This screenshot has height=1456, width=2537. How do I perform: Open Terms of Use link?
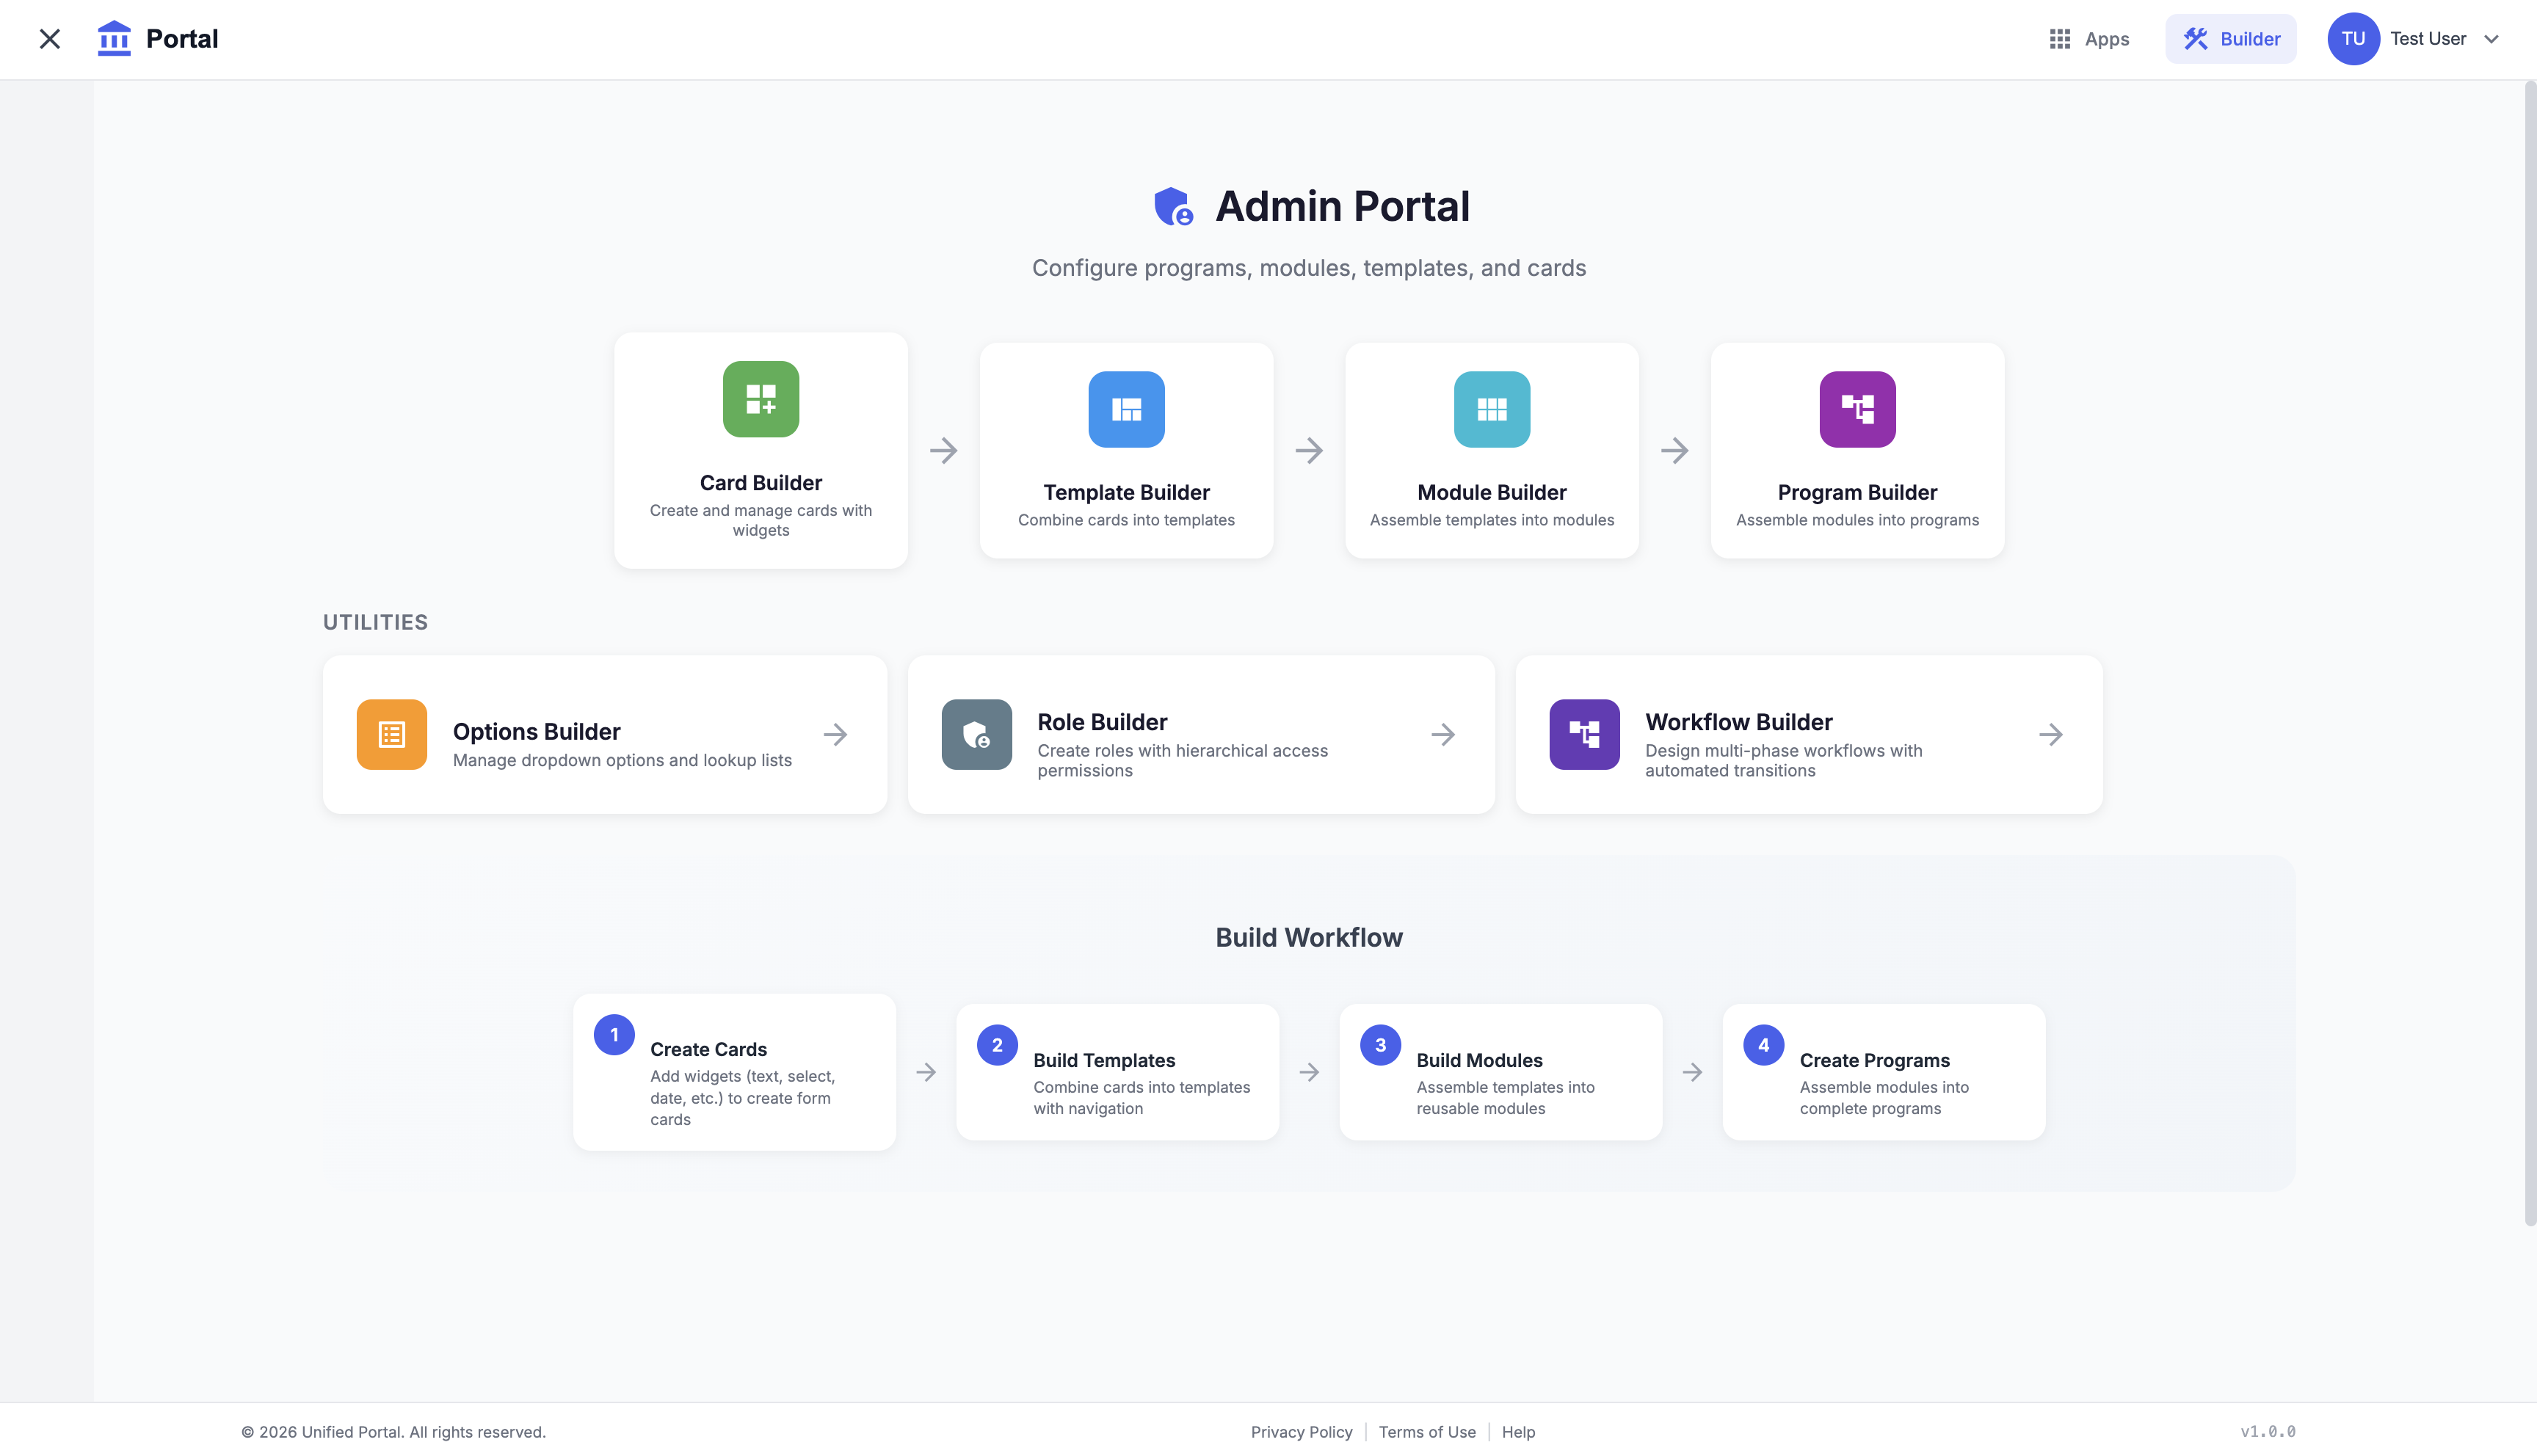pyautogui.click(x=1426, y=1431)
